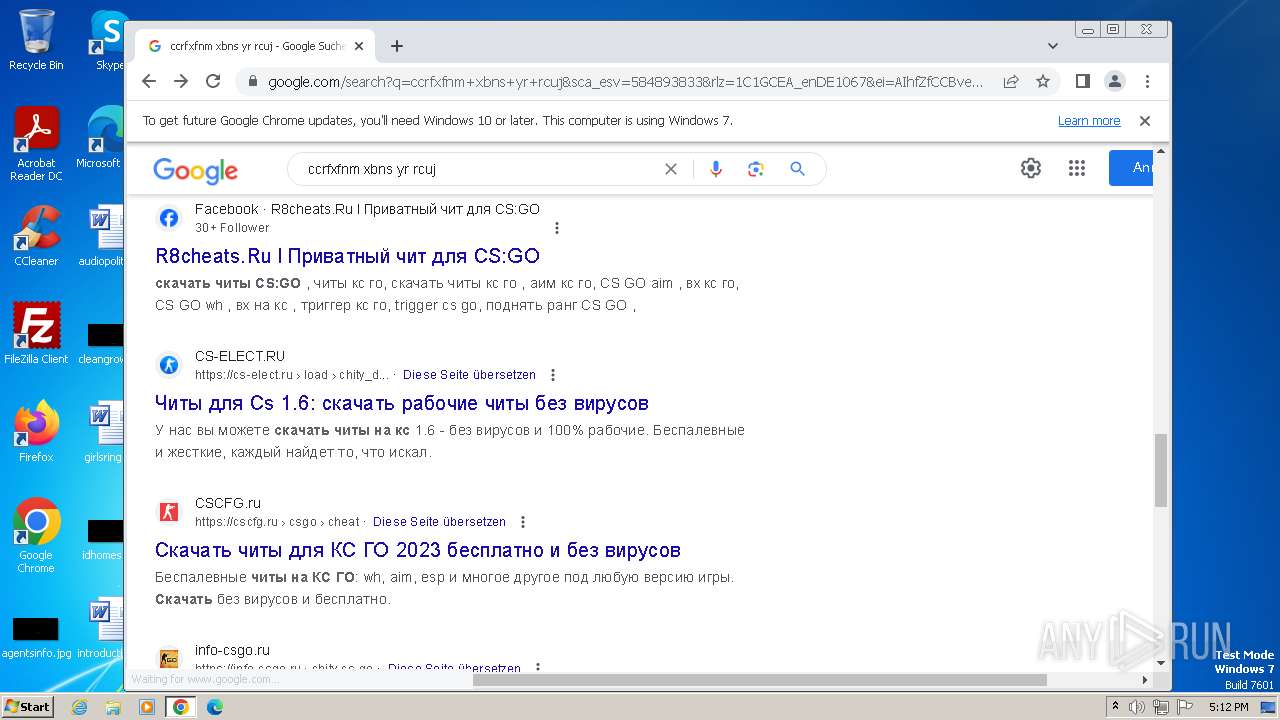Open the volume speaker tray icon
Screen dimensions: 1280x720
tap(1137, 707)
